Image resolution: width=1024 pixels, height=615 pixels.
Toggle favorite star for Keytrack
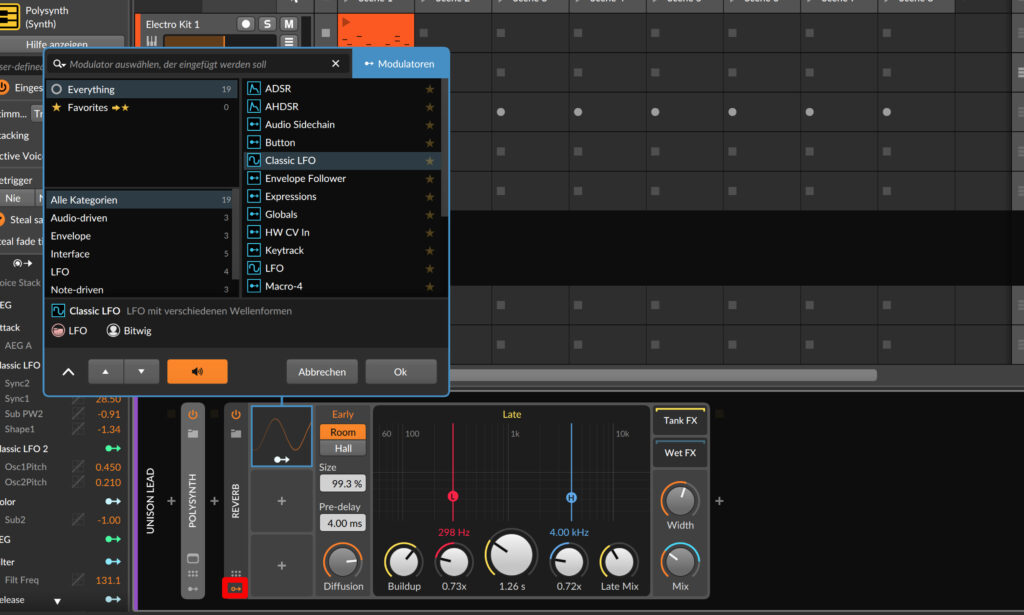point(430,250)
